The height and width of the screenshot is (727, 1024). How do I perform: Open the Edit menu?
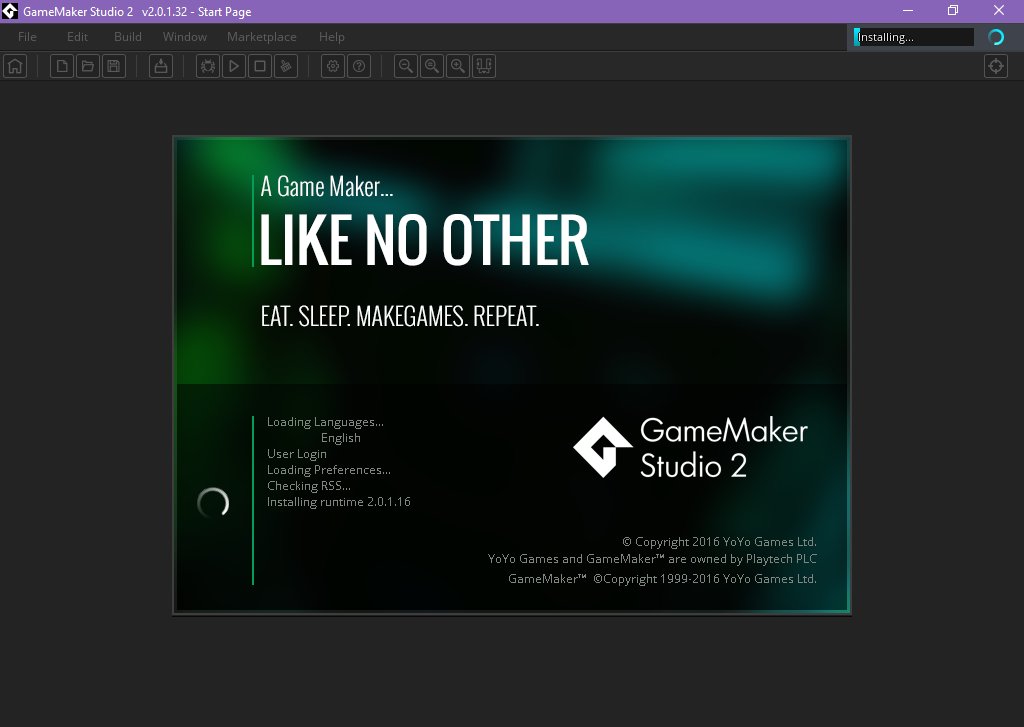(77, 37)
